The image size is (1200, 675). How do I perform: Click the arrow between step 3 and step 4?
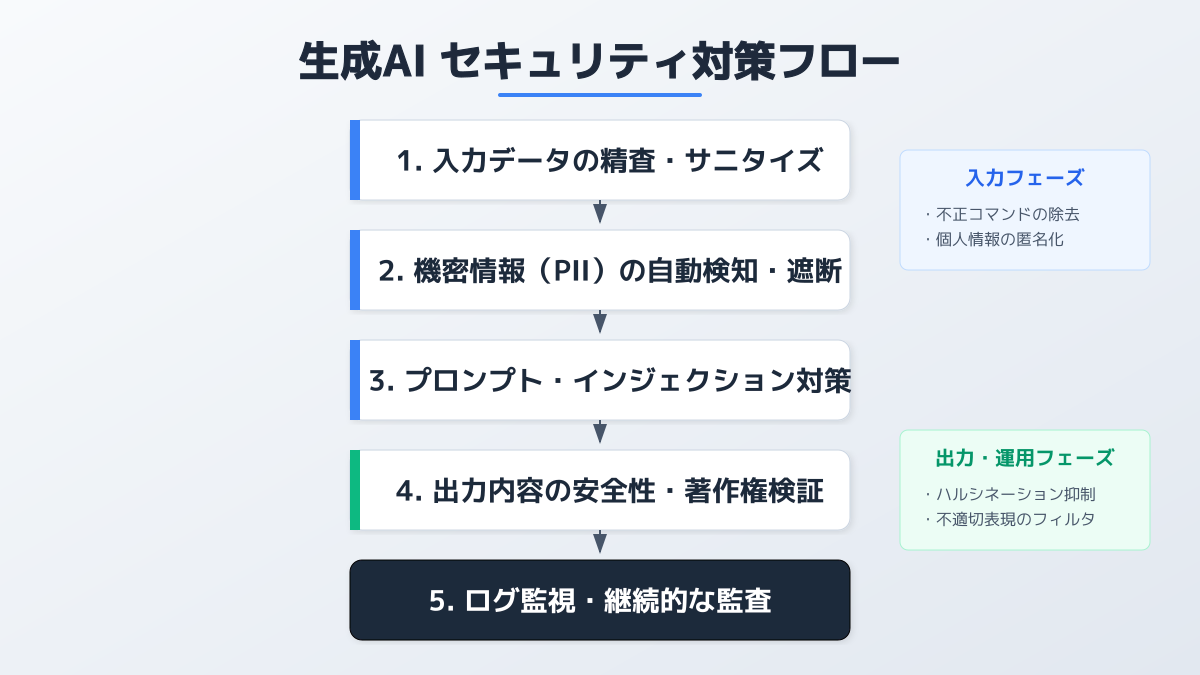point(600,432)
